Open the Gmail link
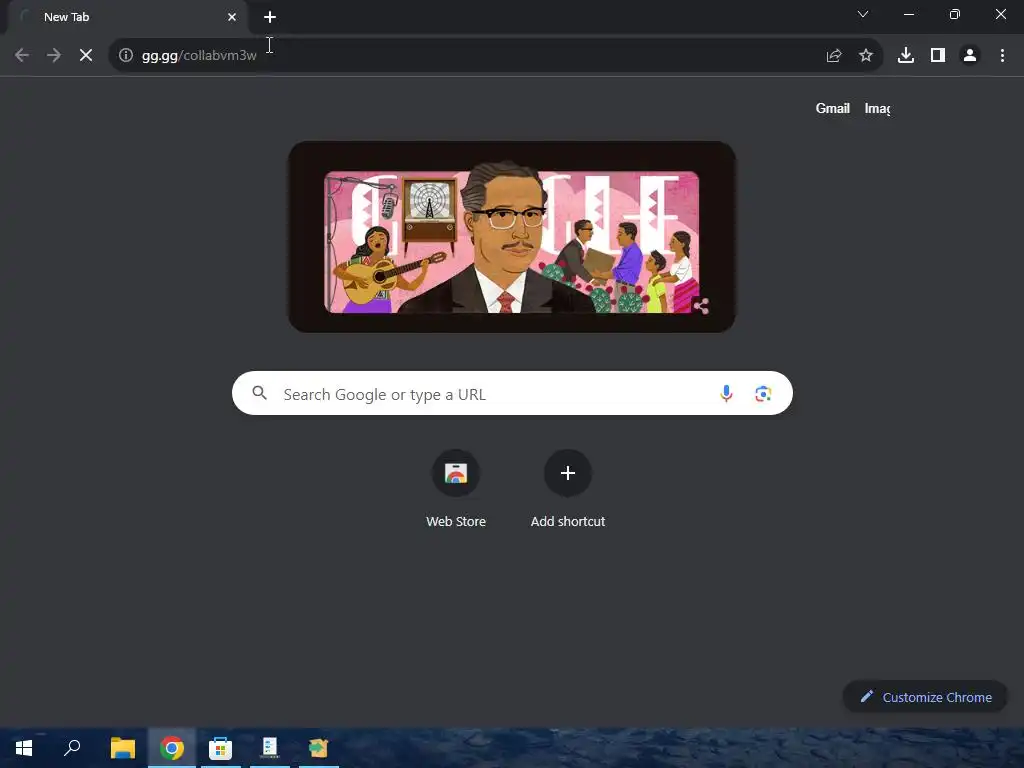The image size is (1024, 768). (833, 108)
